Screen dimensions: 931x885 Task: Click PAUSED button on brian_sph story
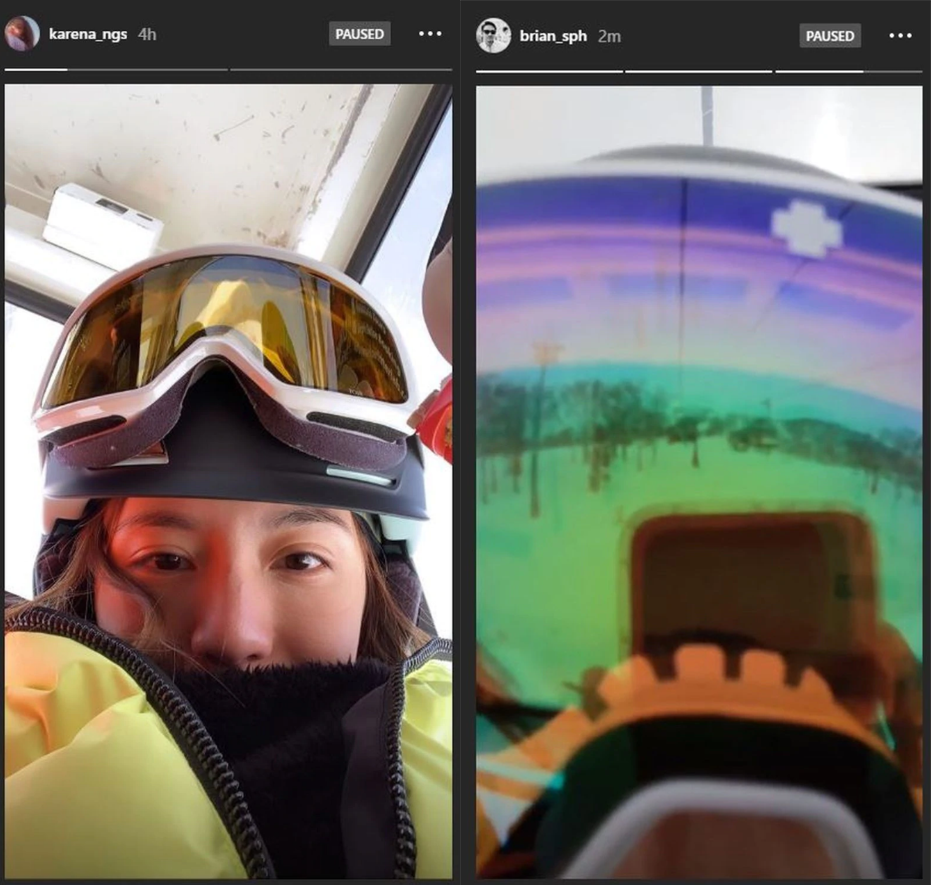coord(830,36)
